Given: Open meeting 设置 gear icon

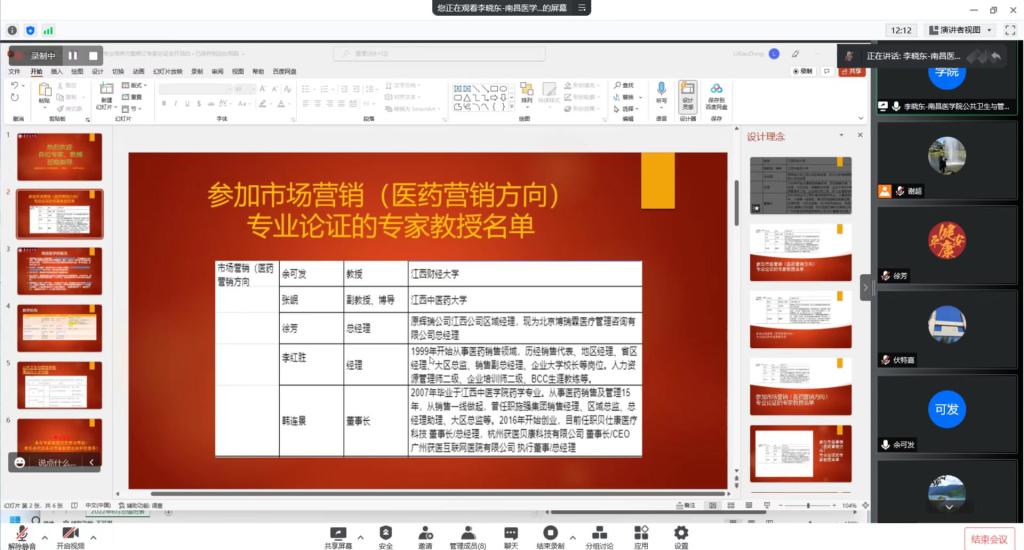Looking at the screenshot, I should tap(681, 535).
